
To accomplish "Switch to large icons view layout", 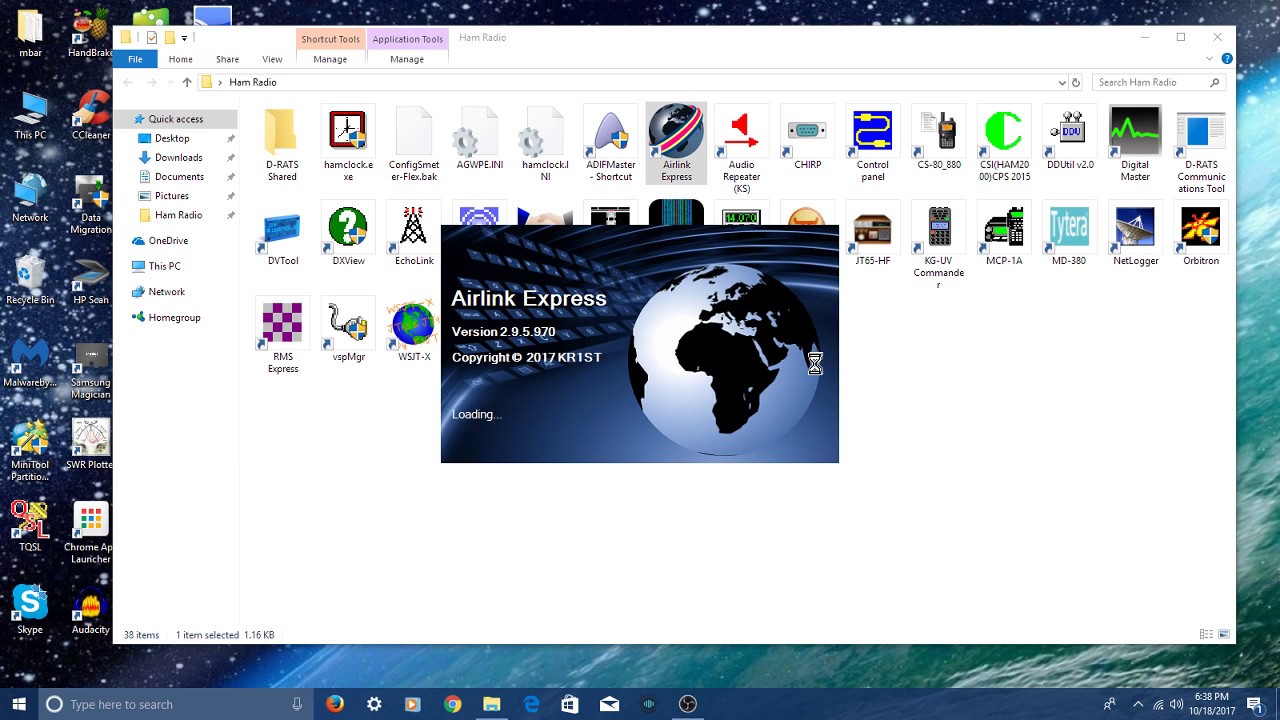I will coord(1224,635).
